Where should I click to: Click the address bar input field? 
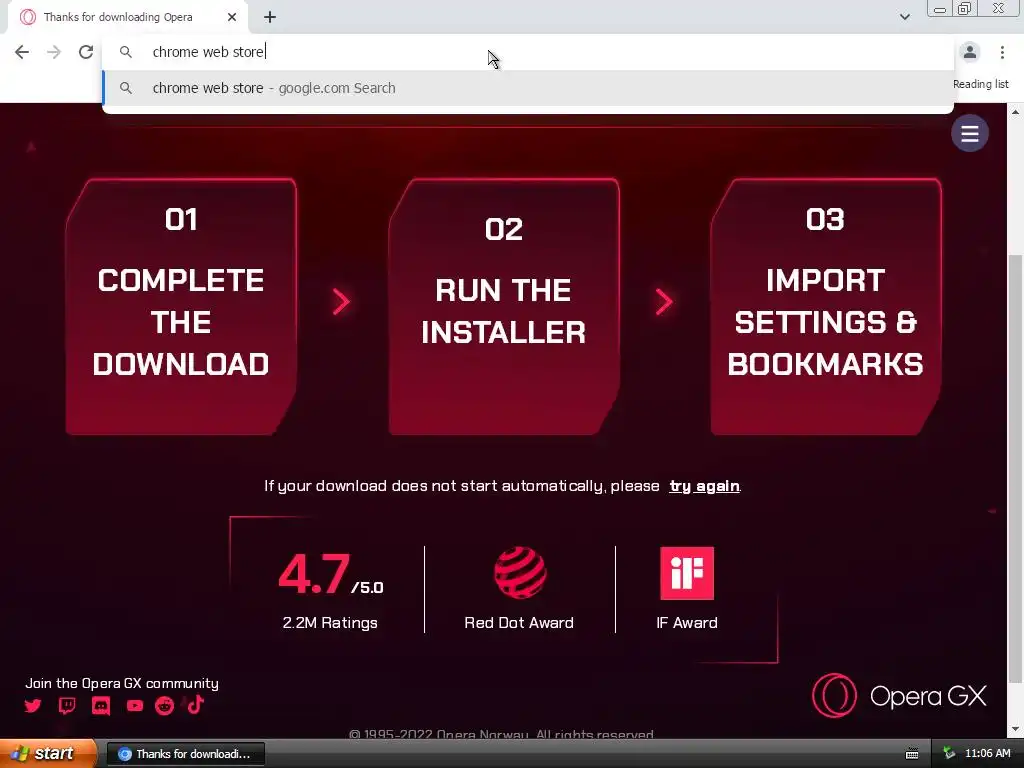pyautogui.click(x=528, y=52)
